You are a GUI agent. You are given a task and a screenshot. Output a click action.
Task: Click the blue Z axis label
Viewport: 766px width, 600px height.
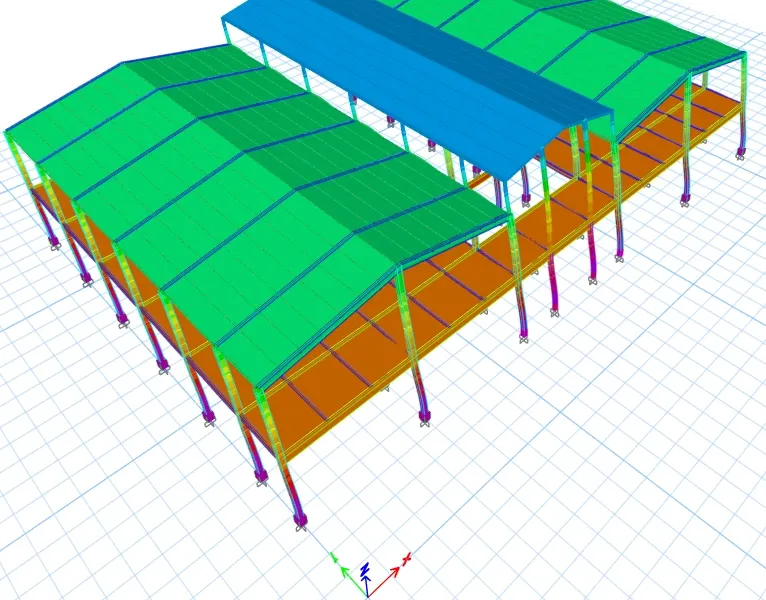[364, 569]
